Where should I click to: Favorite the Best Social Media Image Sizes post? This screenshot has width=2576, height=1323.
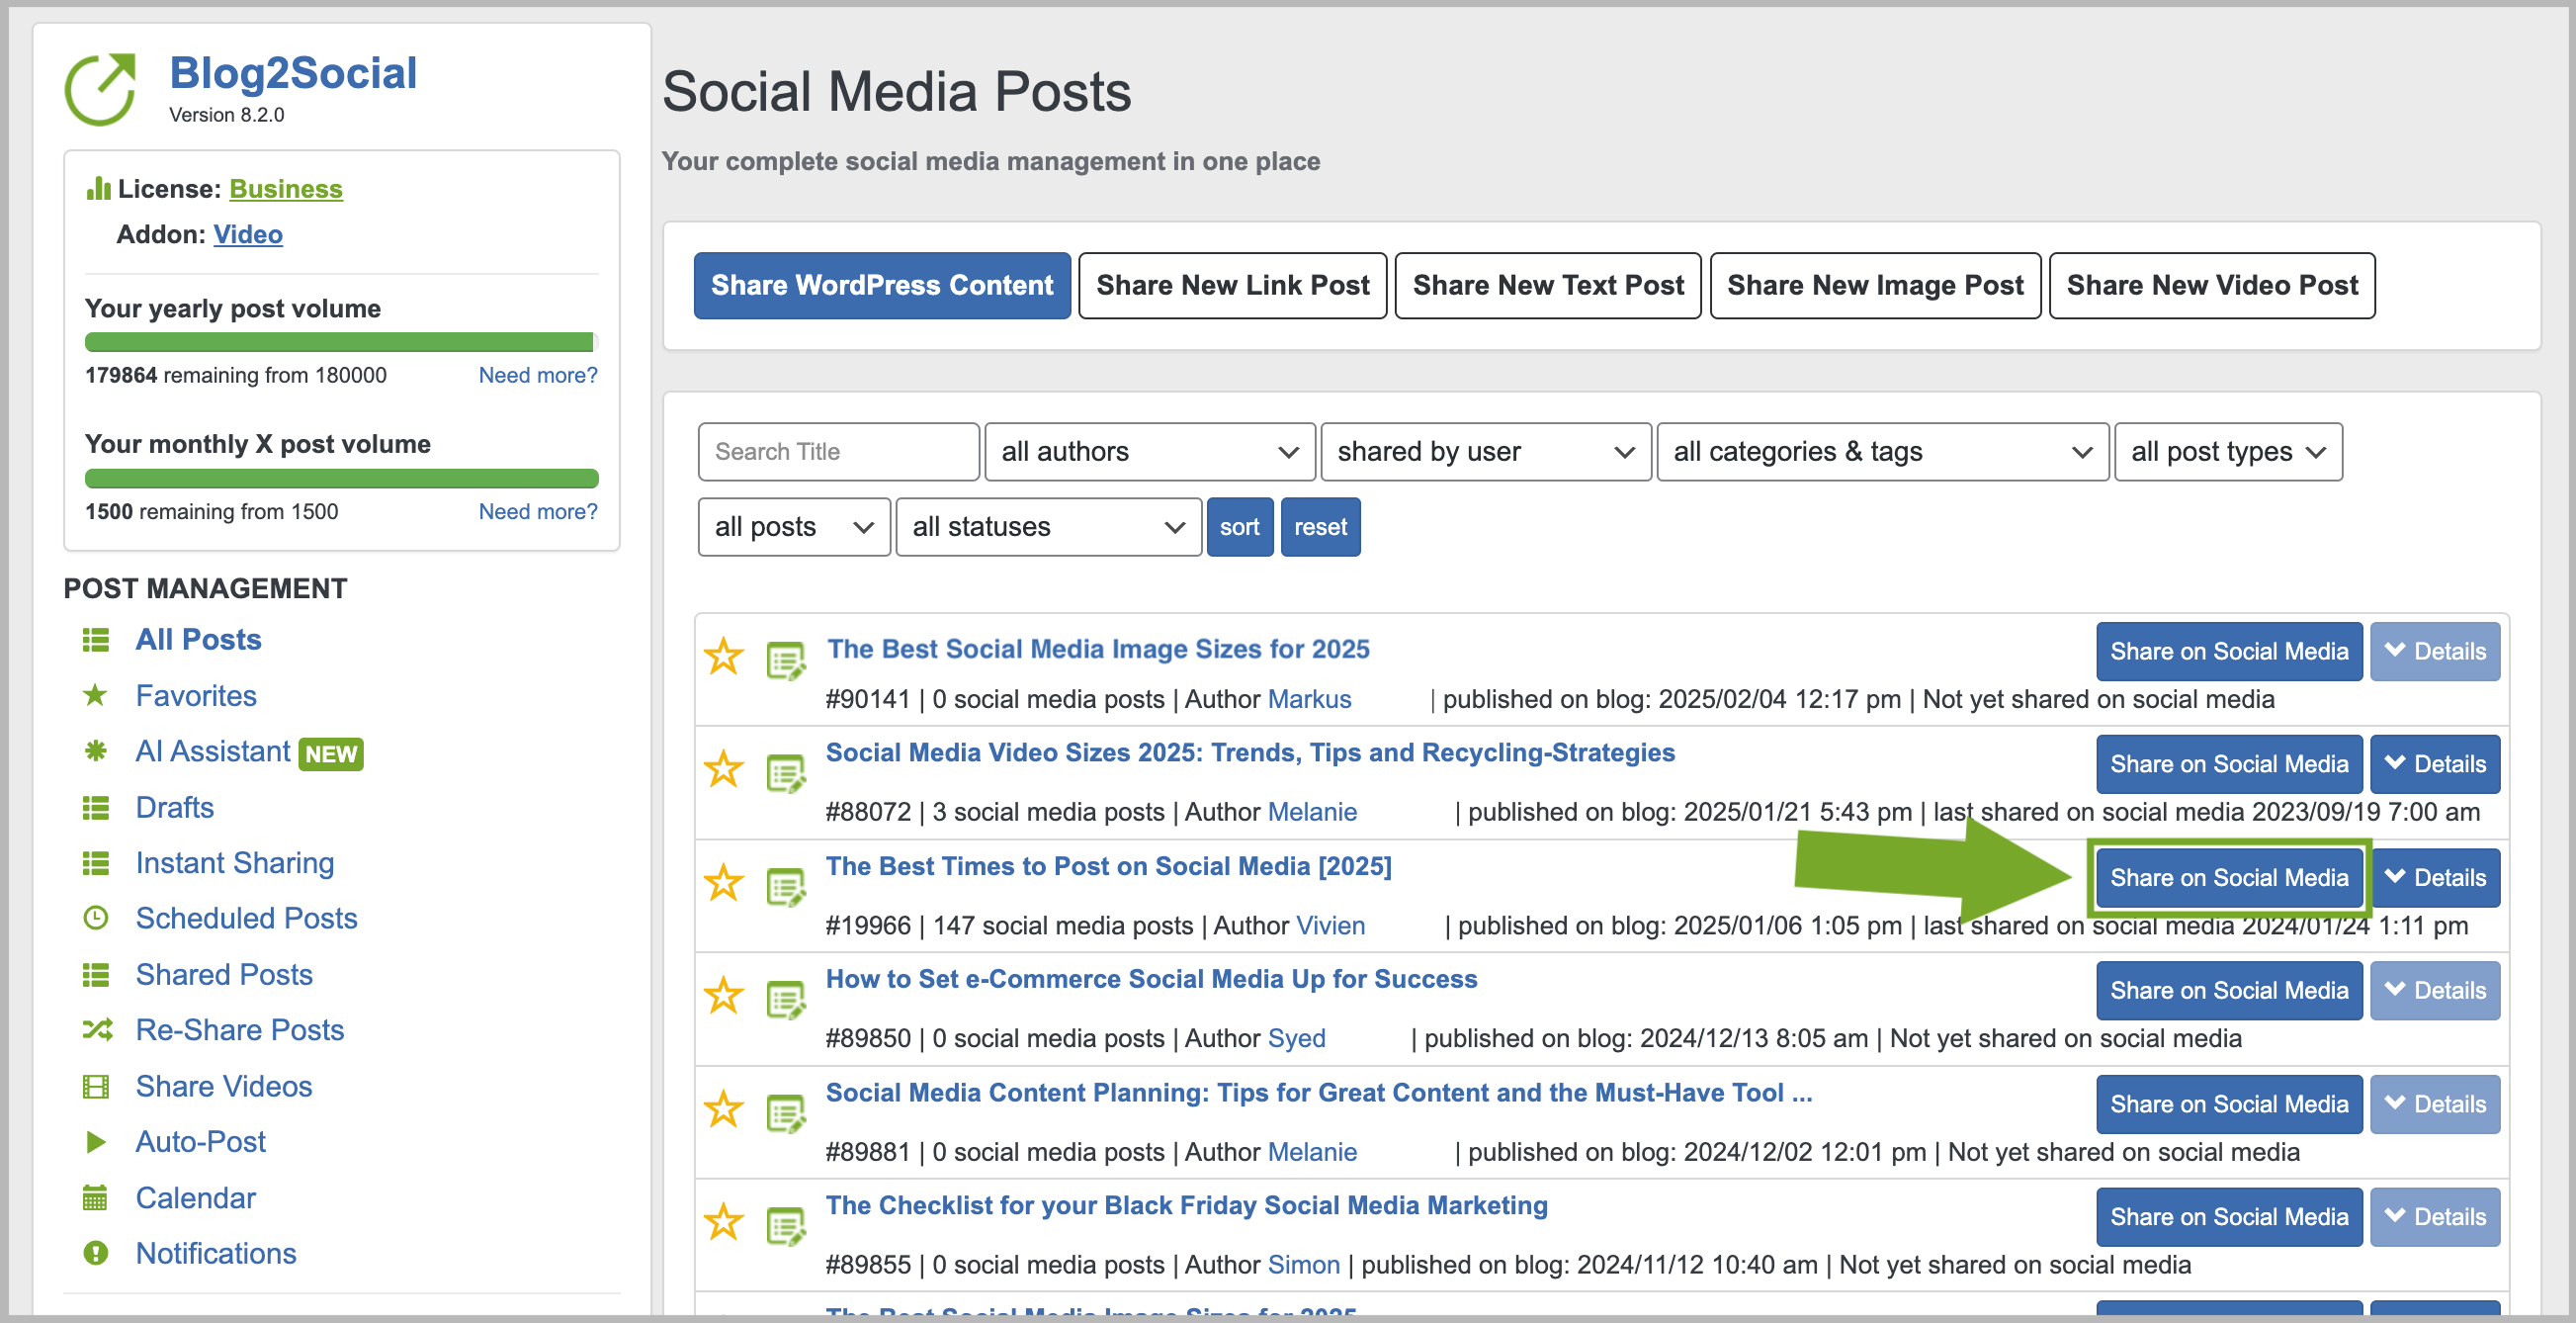coord(723,658)
